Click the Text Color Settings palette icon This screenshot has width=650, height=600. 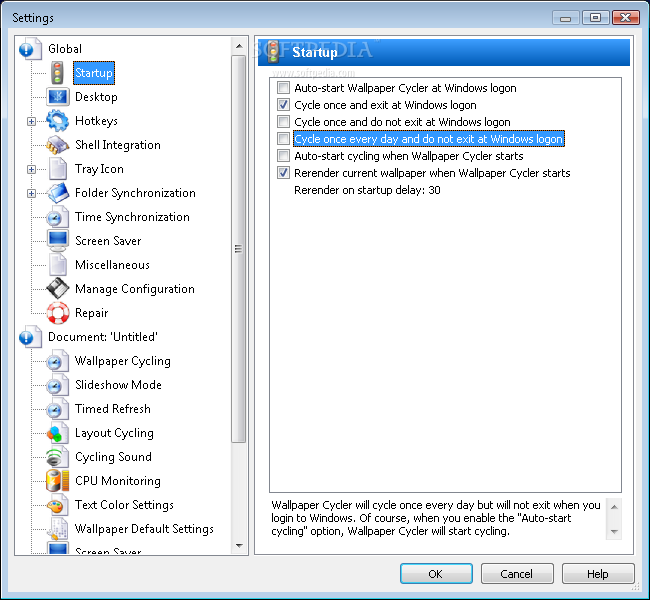coord(58,505)
